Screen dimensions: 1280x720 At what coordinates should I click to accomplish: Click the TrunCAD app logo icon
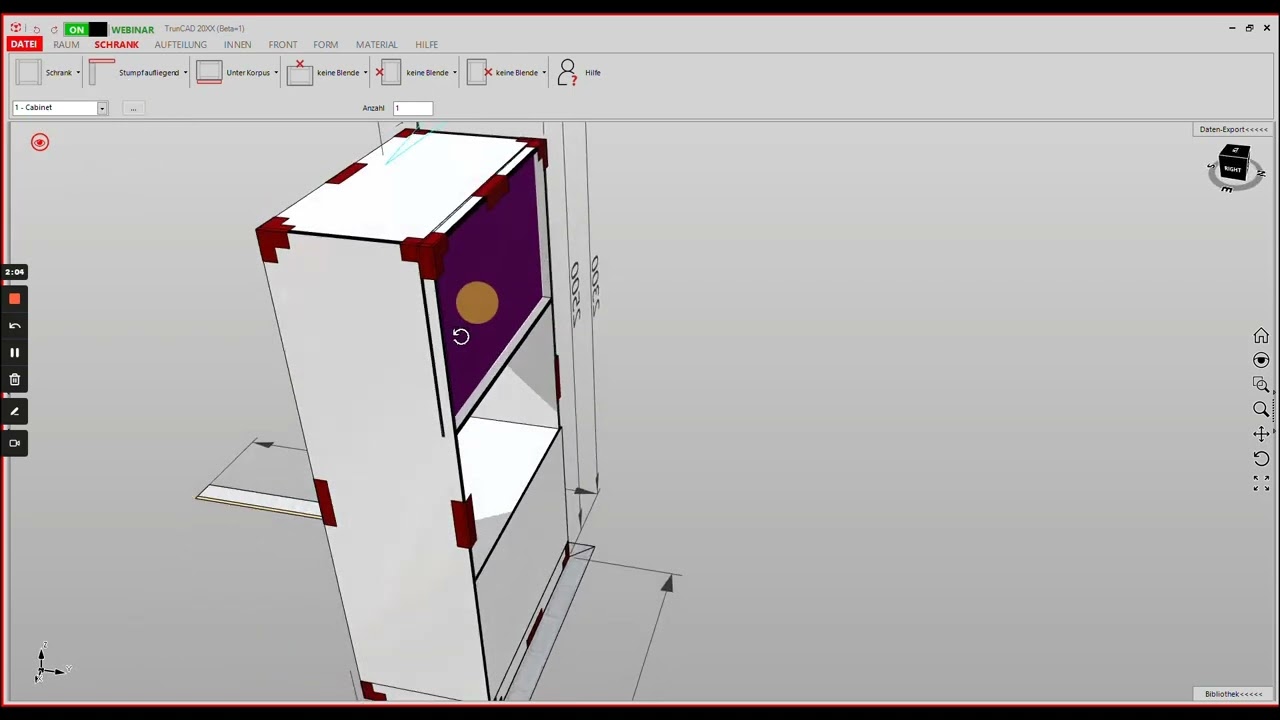[x=16, y=28]
